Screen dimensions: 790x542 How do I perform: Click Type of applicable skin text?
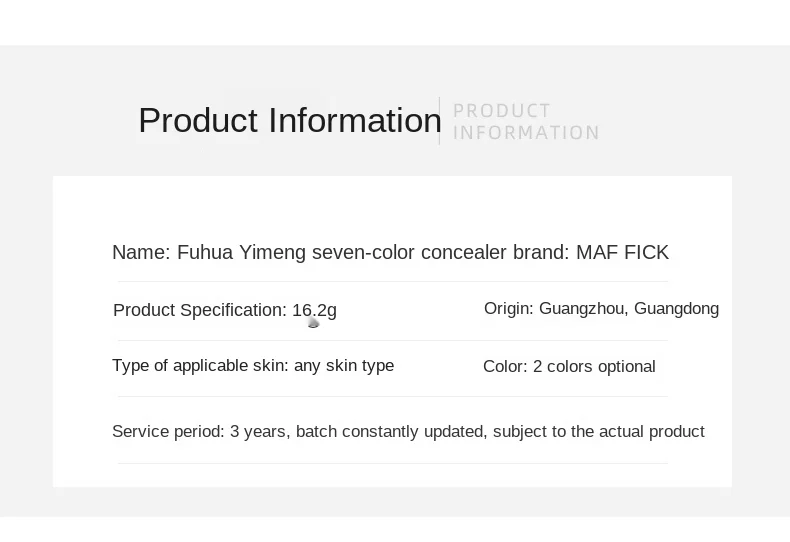[200, 366]
